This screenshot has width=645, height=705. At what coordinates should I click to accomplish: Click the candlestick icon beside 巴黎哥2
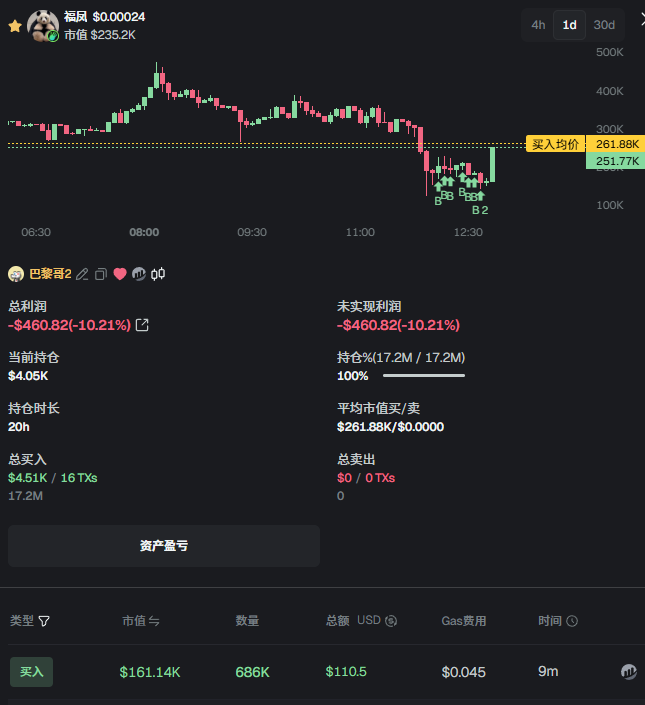click(158, 274)
